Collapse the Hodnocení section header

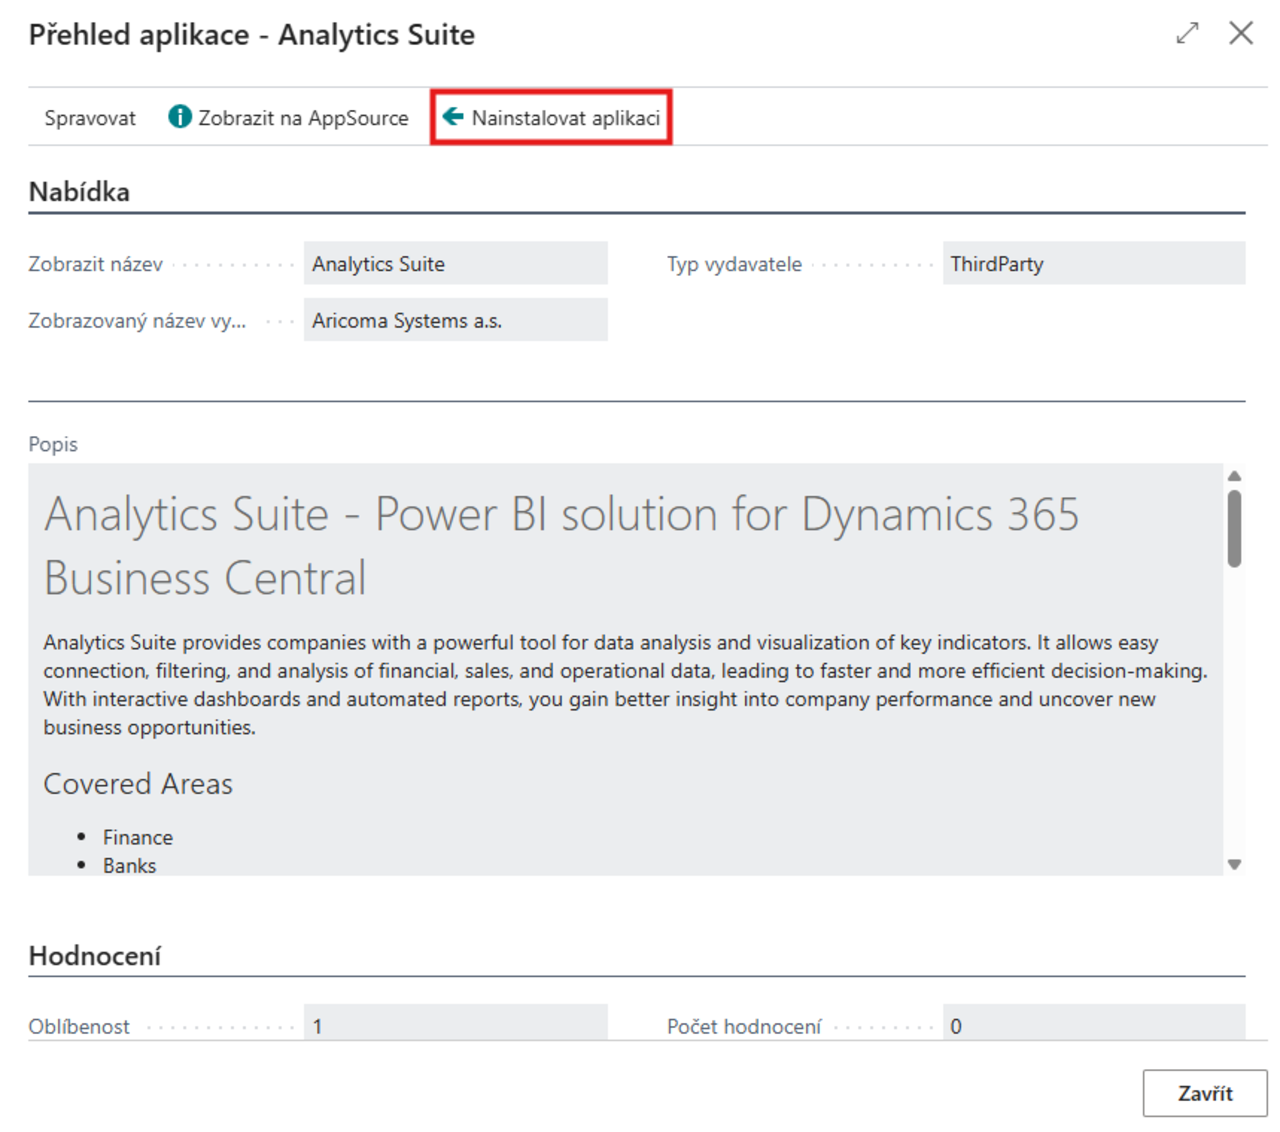(94, 956)
